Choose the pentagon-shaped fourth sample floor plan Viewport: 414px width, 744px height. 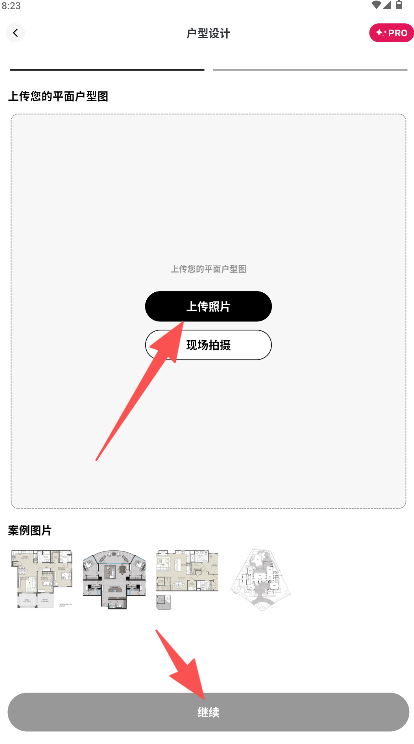click(x=260, y=579)
